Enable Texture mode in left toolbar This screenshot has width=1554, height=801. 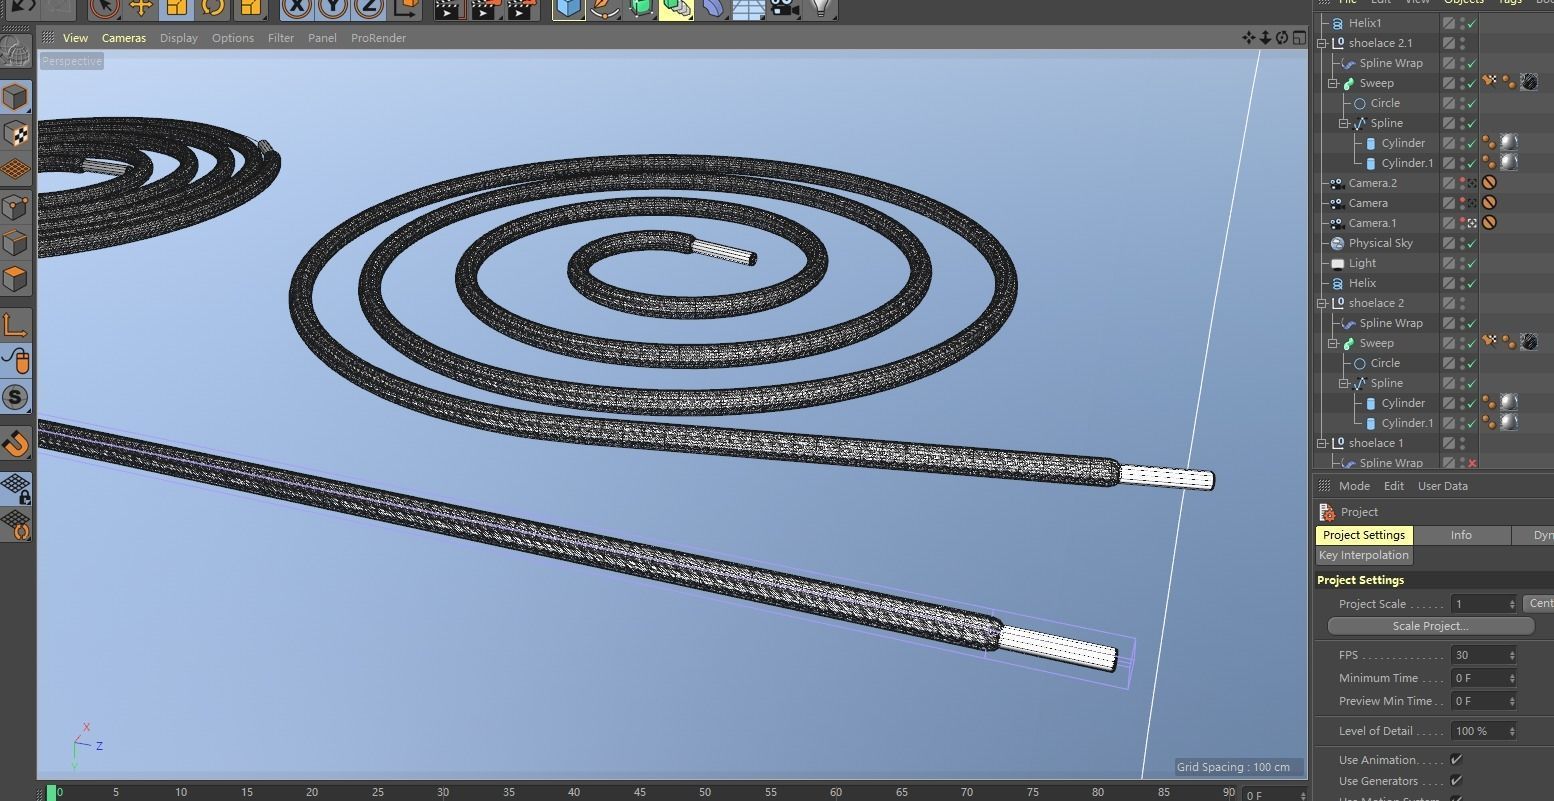(16, 133)
